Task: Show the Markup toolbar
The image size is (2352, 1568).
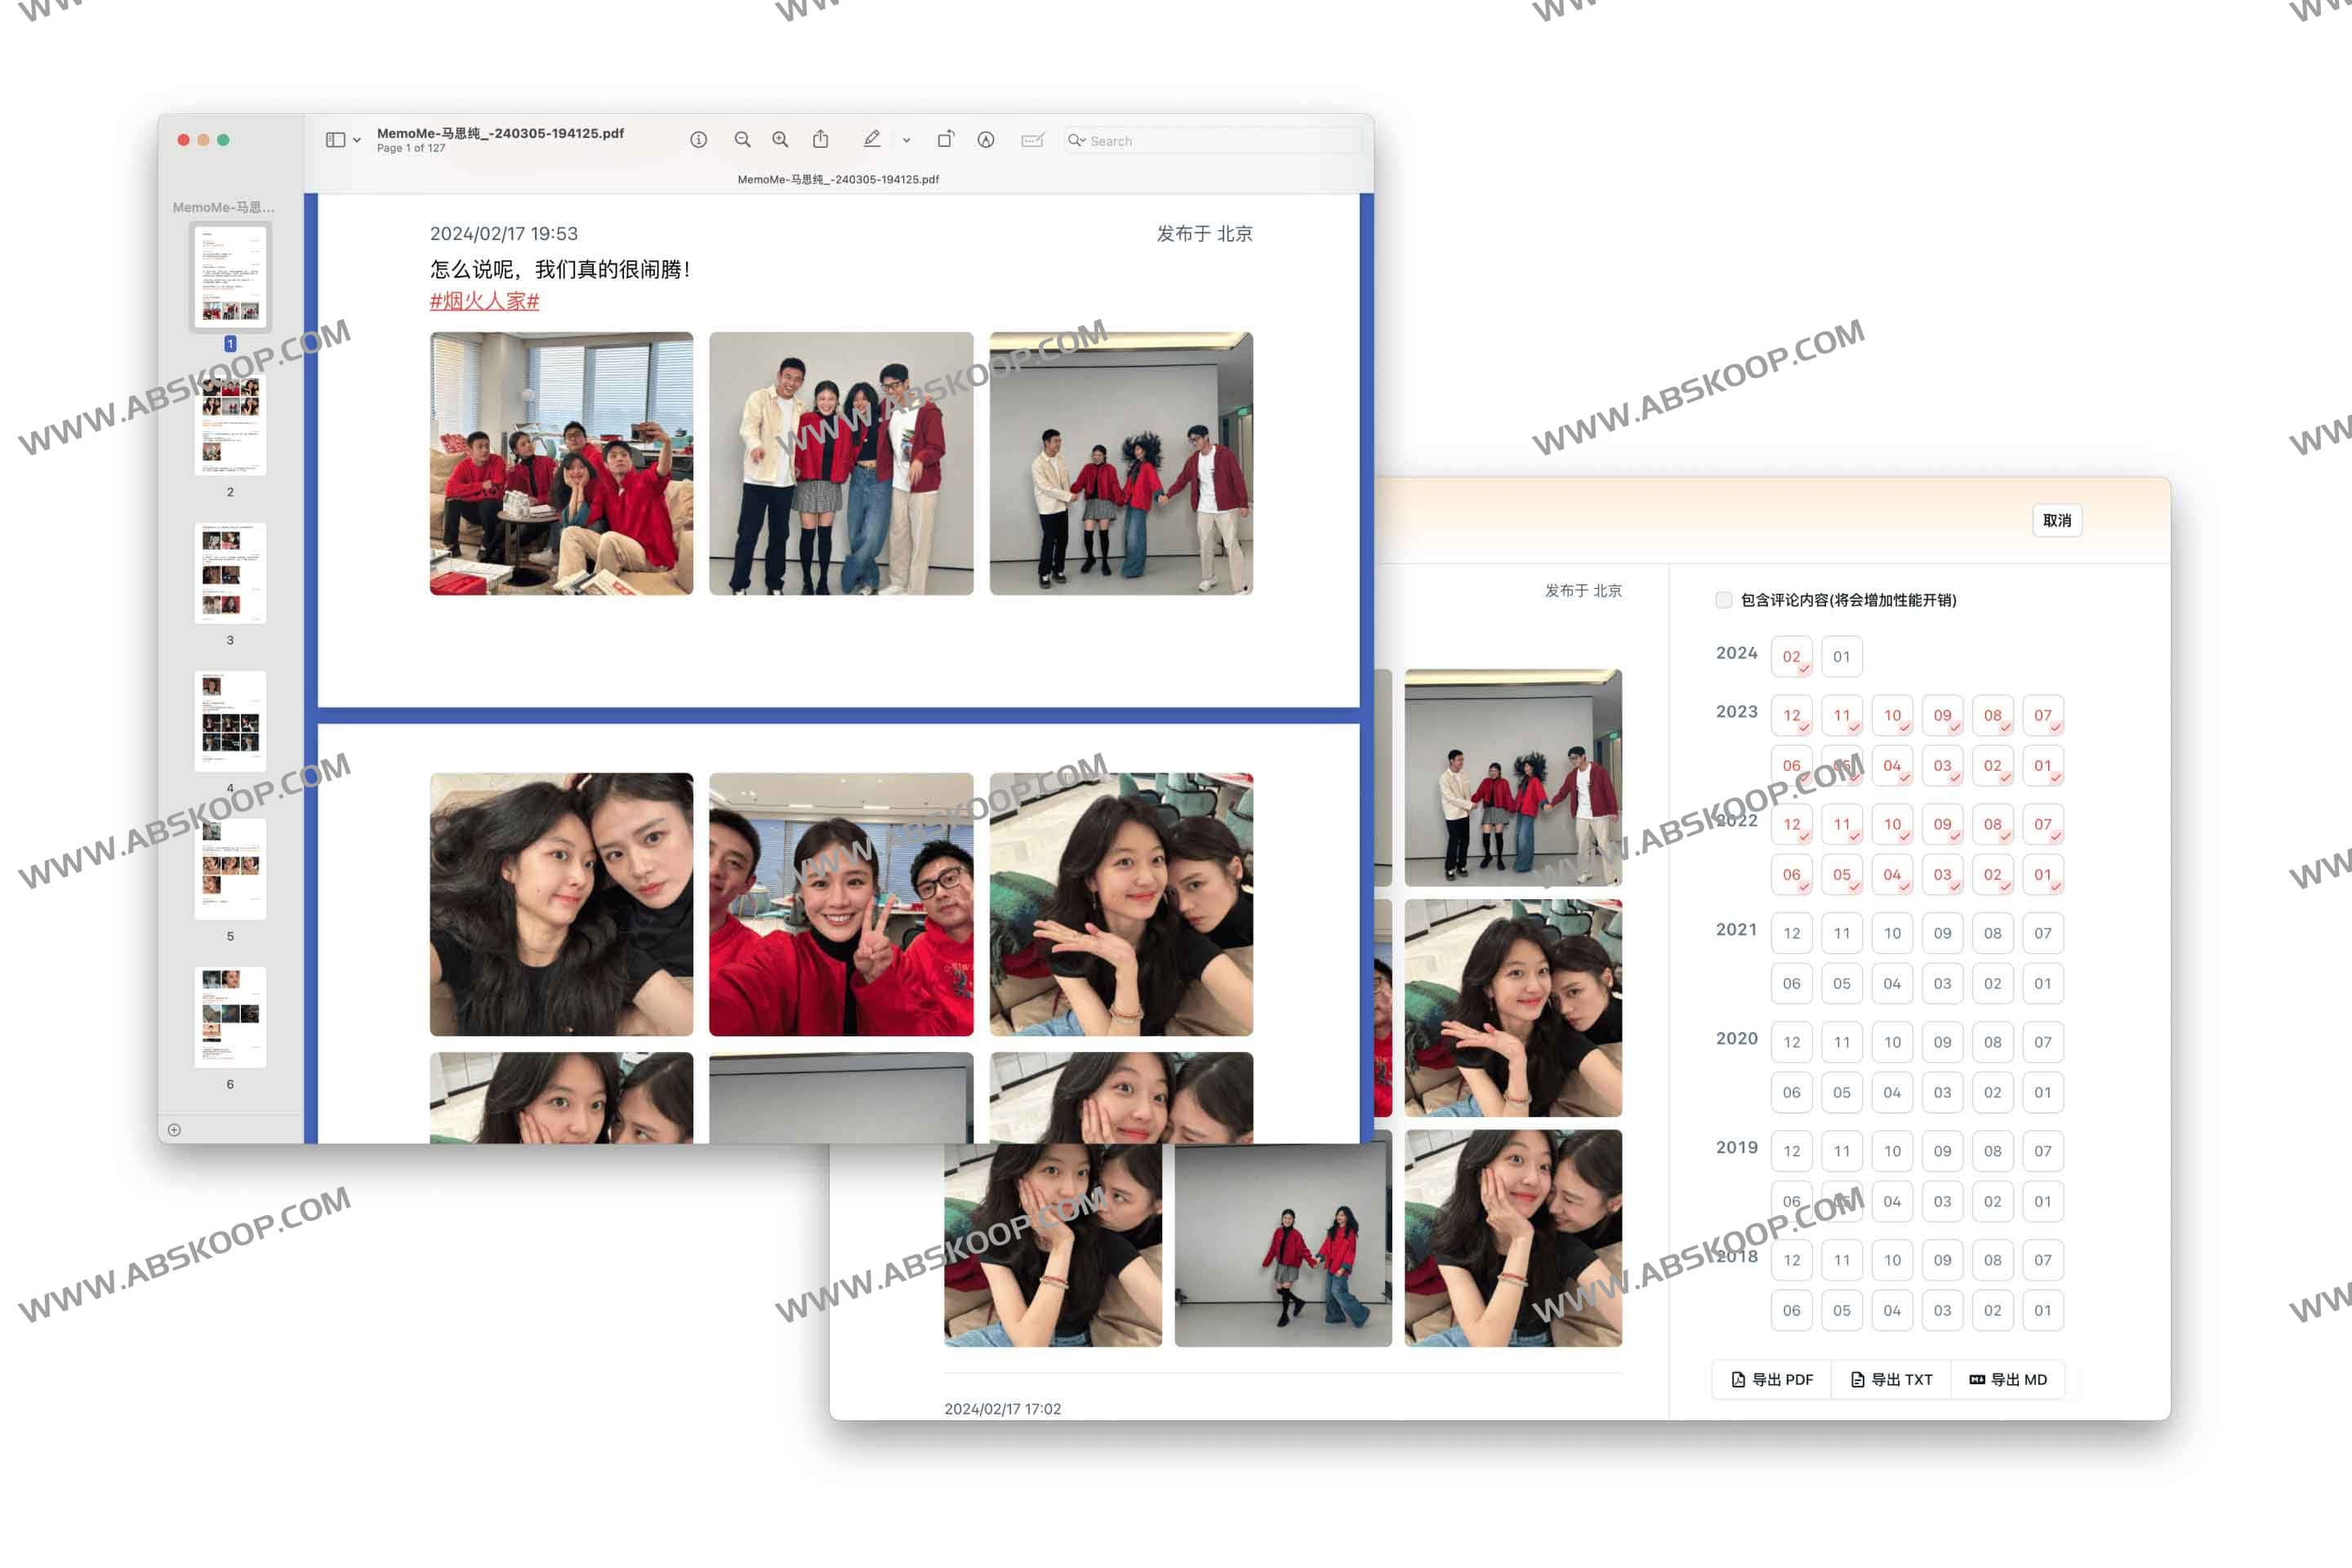Action: 986,140
